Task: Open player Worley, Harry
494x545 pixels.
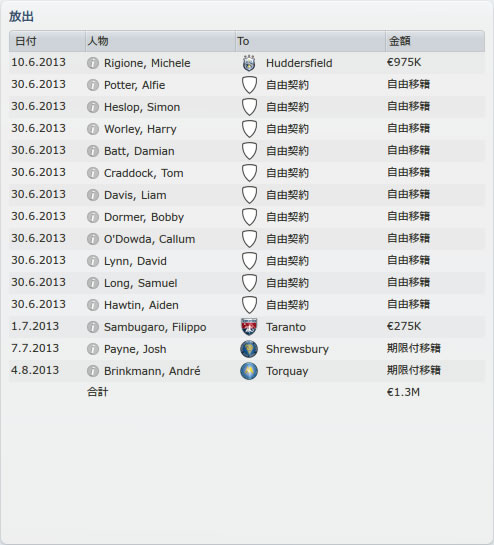Action: [x=140, y=129]
